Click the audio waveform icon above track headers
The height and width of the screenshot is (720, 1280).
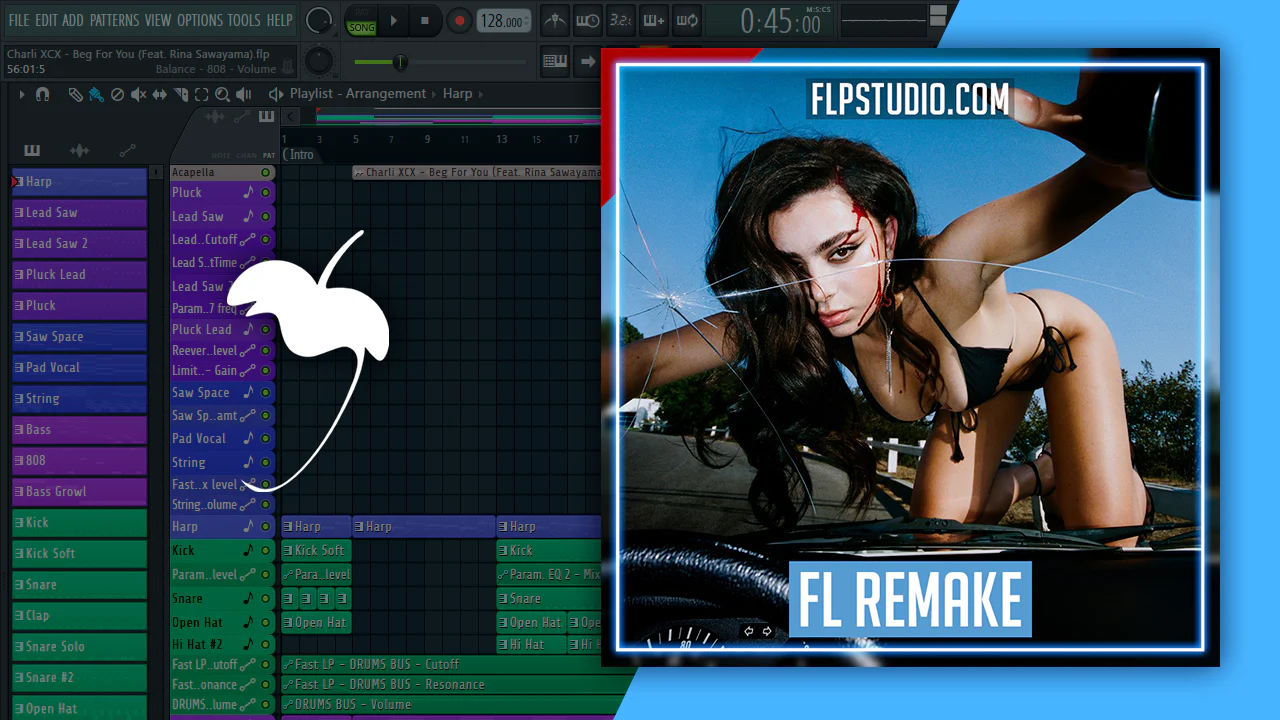click(214, 117)
